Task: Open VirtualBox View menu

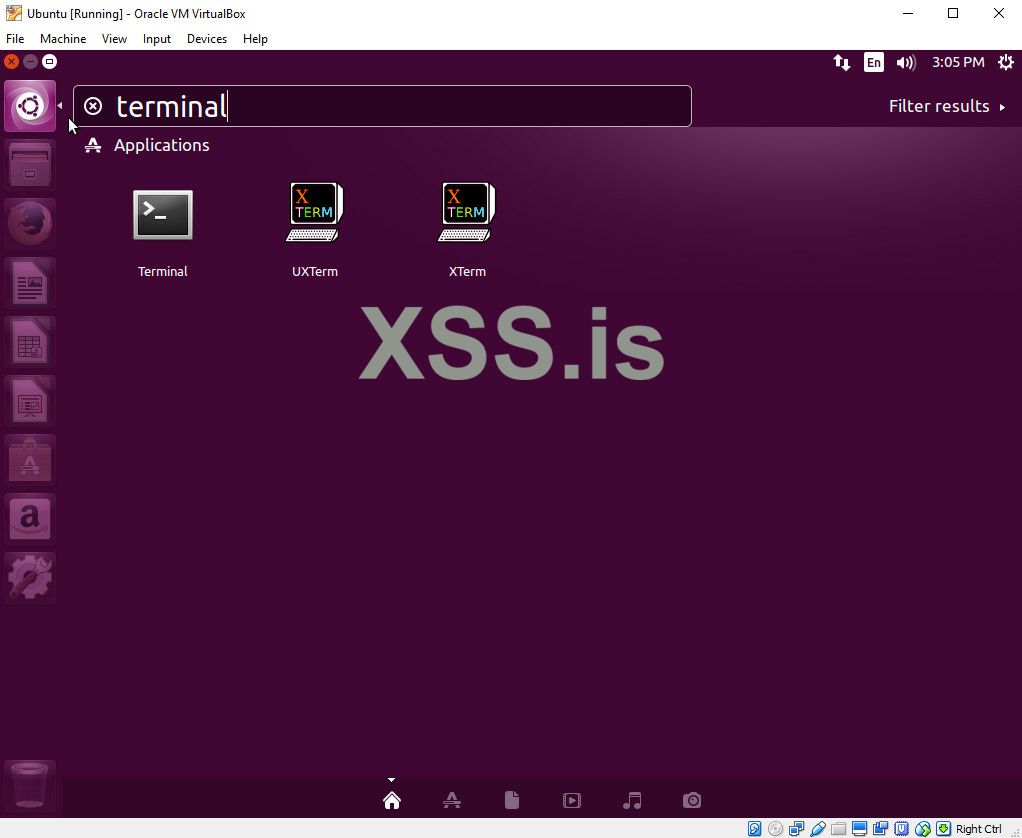Action: click(114, 39)
